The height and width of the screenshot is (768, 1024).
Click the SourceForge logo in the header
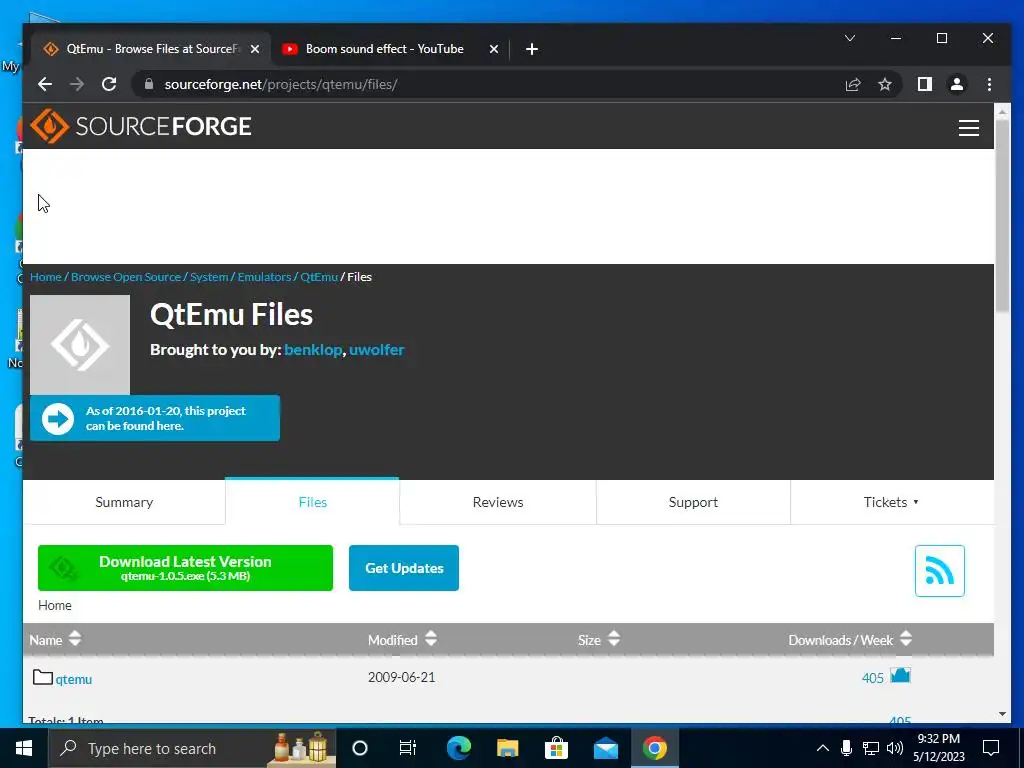pyautogui.click(x=140, y=126)
